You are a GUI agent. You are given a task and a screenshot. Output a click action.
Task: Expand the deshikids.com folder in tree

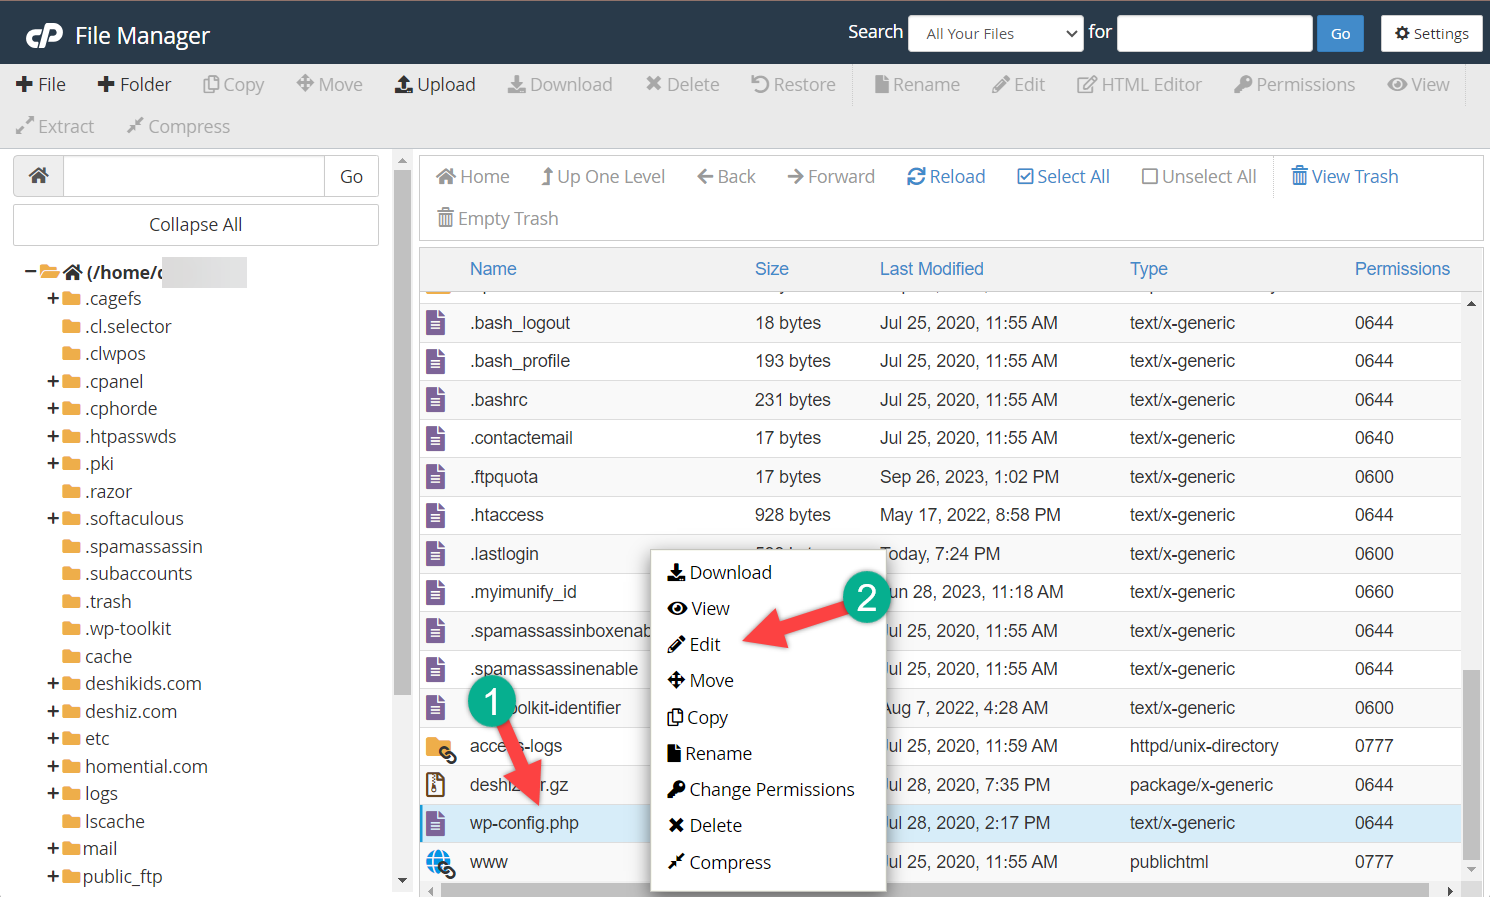coord(53,684)
